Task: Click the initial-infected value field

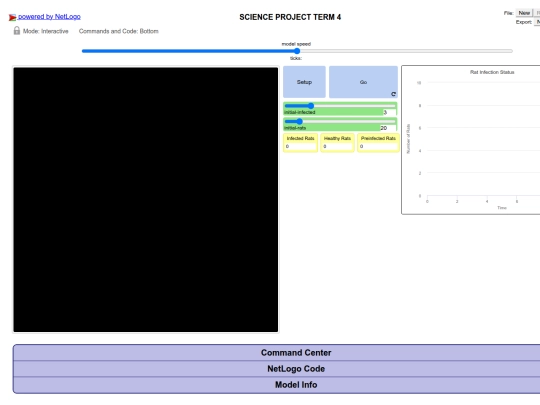Action: coord(389,112)
